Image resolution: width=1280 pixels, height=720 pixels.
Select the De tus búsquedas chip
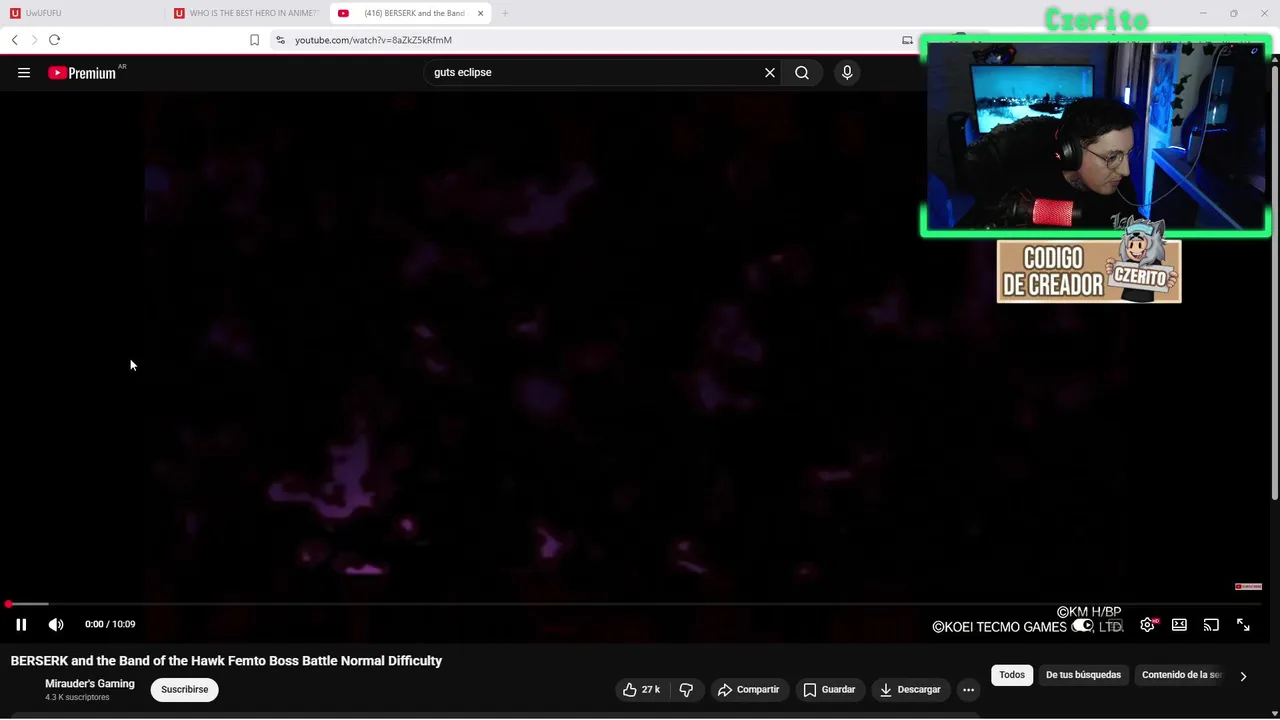[1083, 675]
